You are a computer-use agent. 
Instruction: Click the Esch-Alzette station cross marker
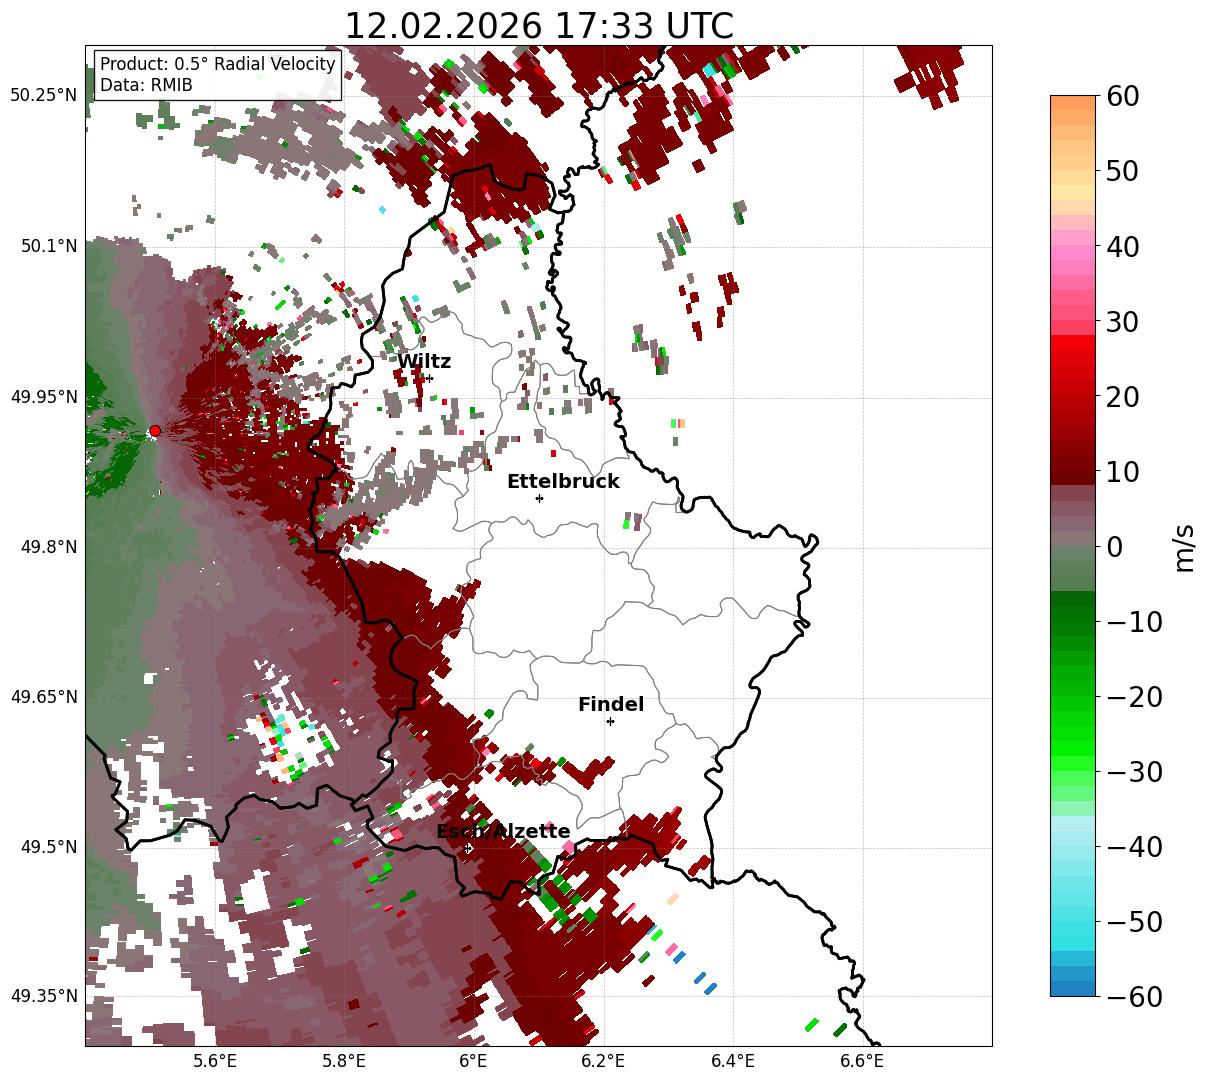(x=468, y=848)
